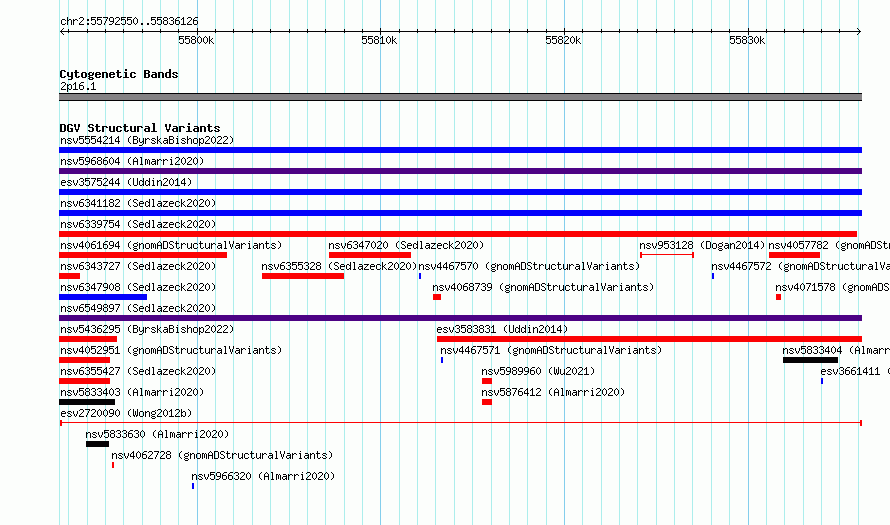
Task: Select nsv6343727 (Sedlazeck2020) label
Action: pyautogui.click(x=138, y=266)
